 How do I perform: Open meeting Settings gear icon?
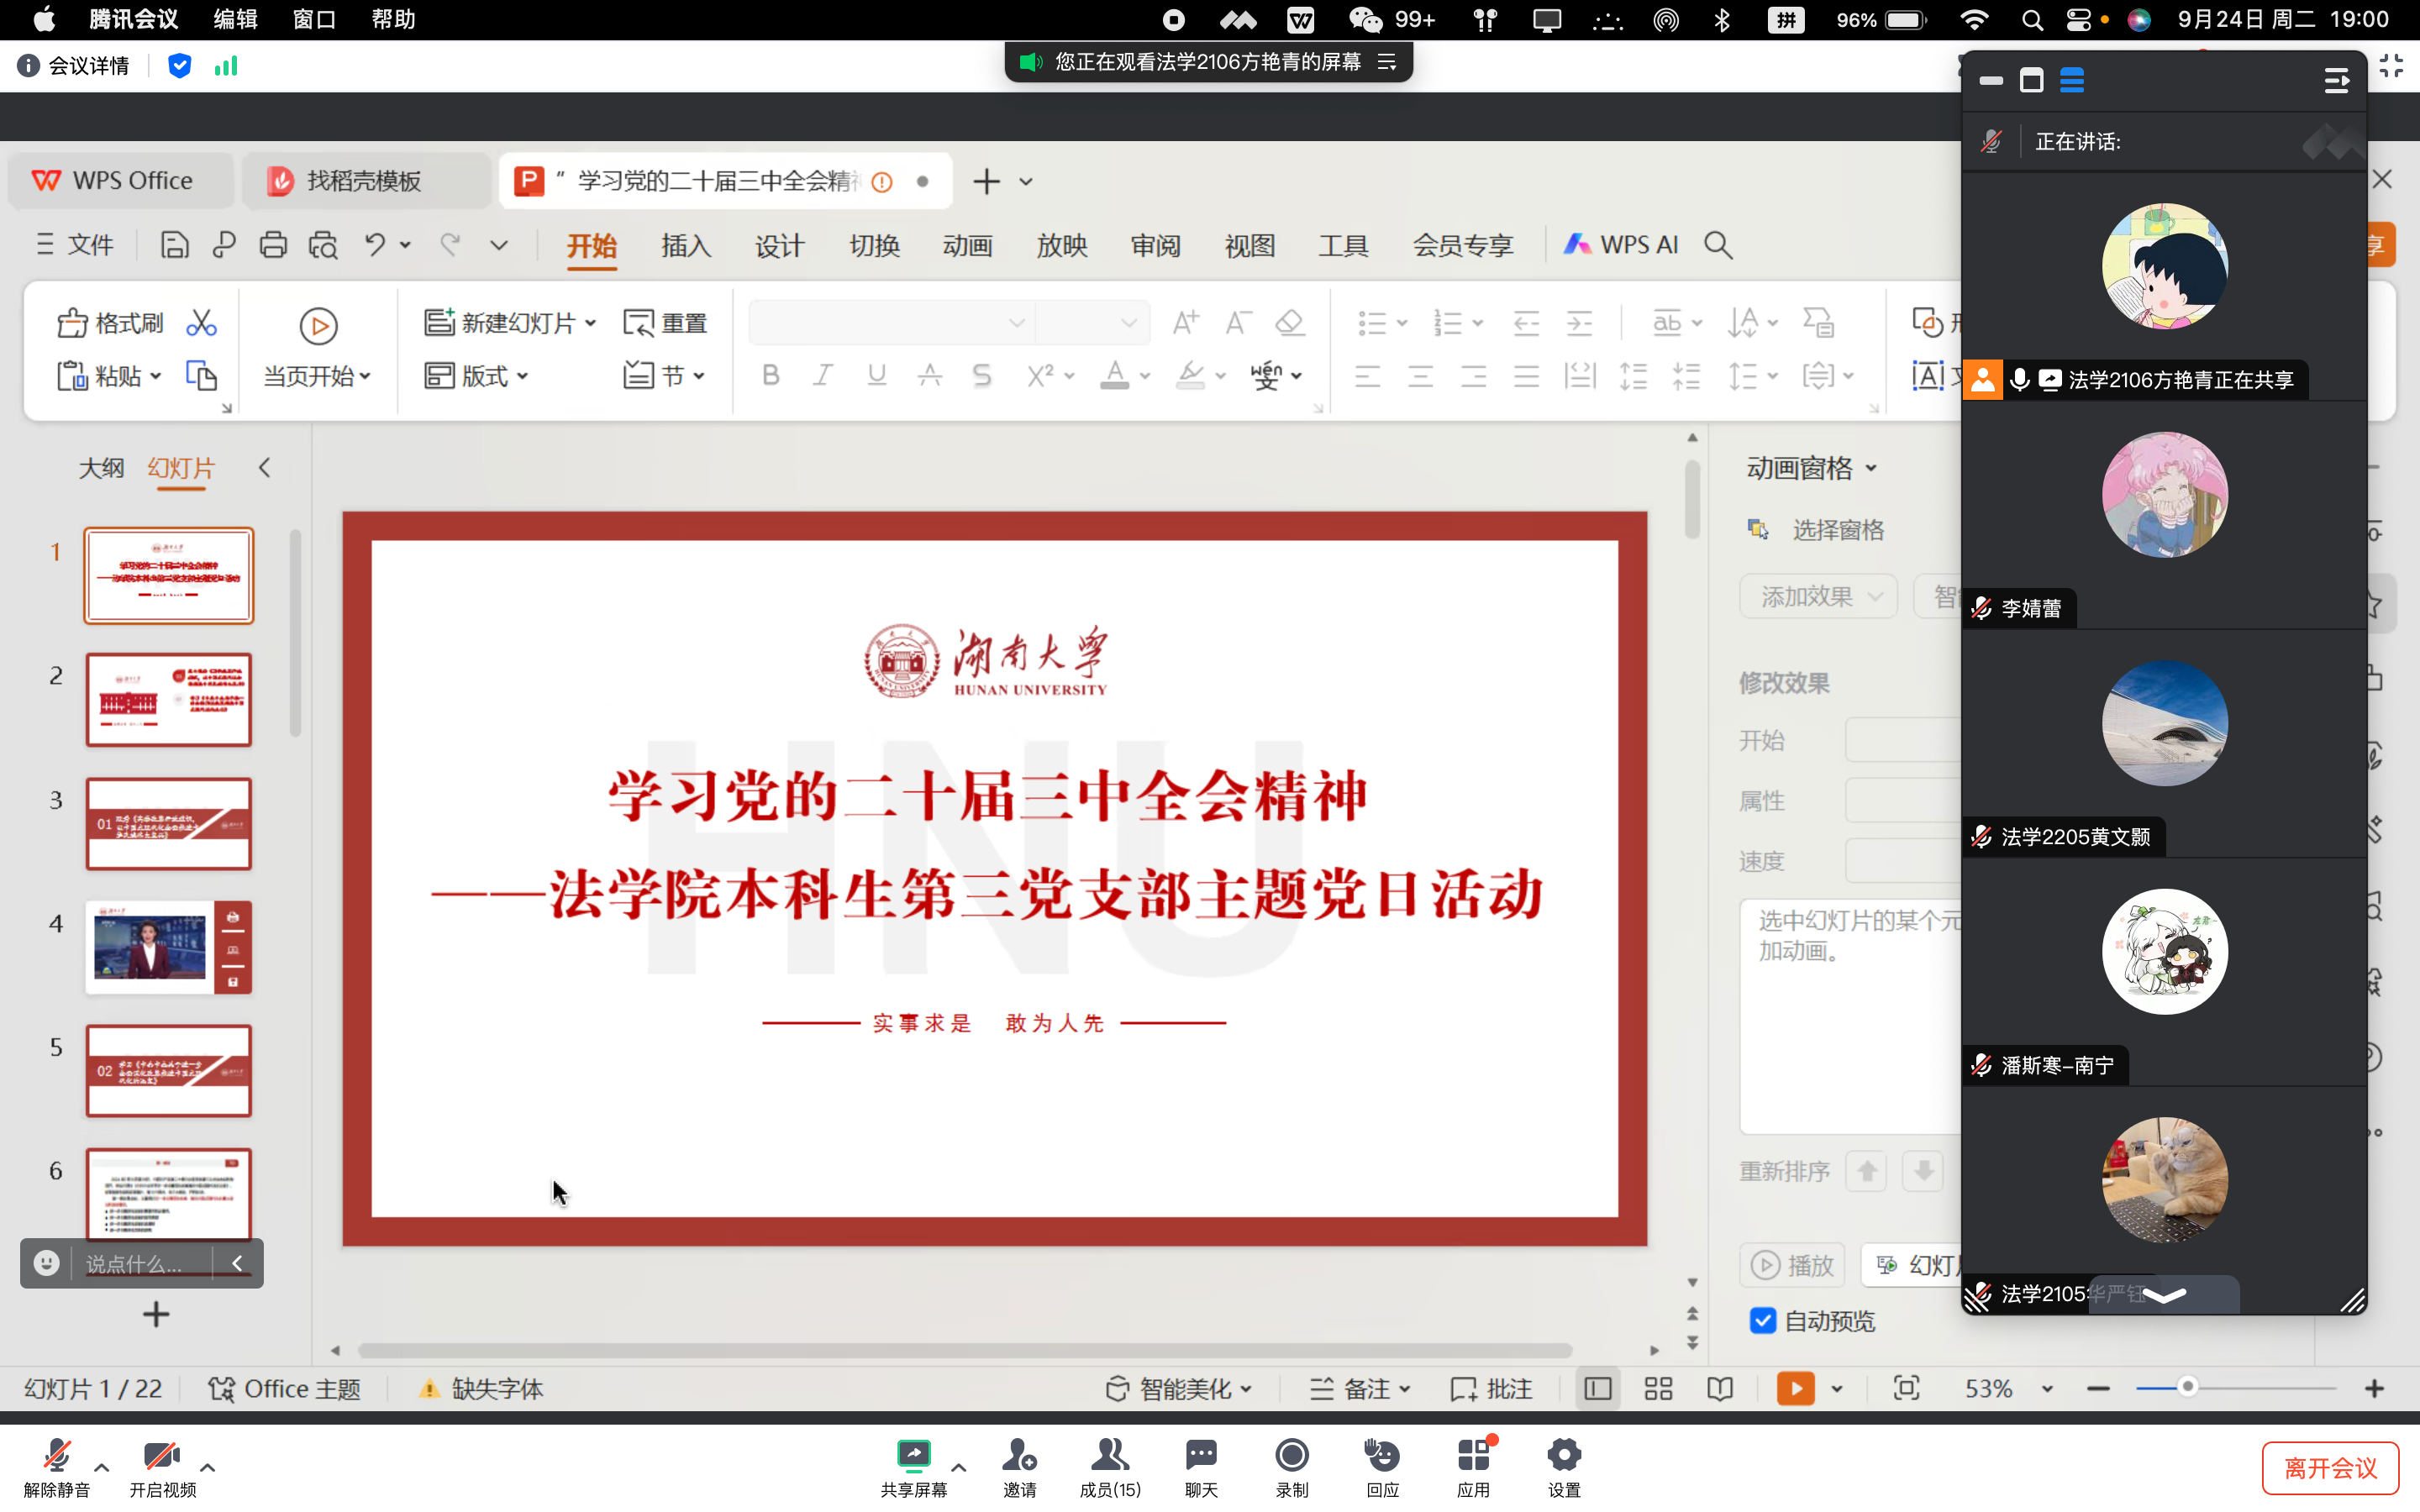point(1563,1456)
